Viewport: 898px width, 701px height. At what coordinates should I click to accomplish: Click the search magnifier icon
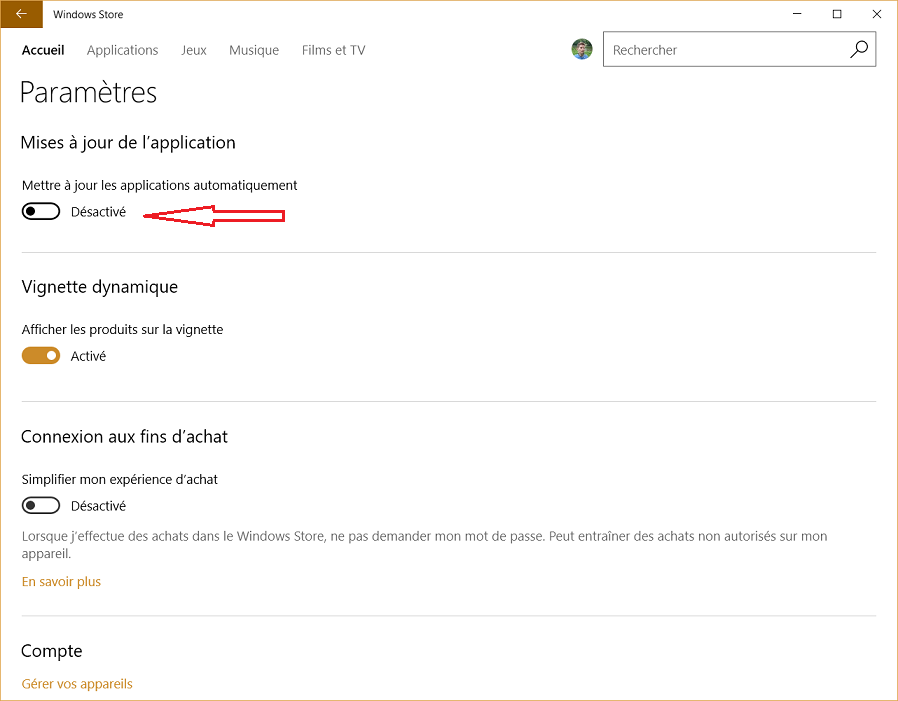(x=858, y=50)
